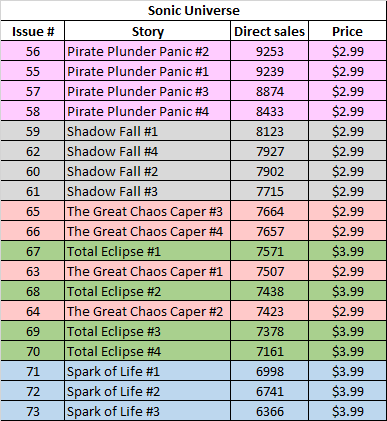Select the sales value 7927 cell
This screenshot has width=387, height=421.
269,151
